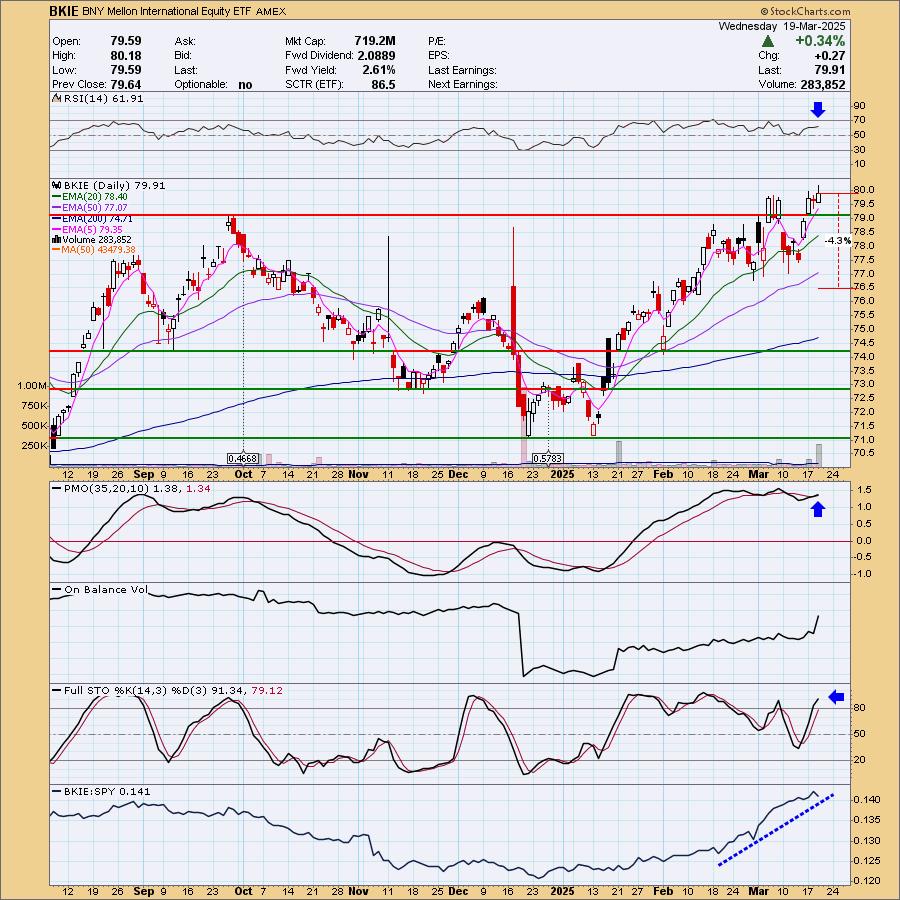The image size is (900, 900).
Task: Click the 80.0 price axis label
Action: click(x=864, y=190)
